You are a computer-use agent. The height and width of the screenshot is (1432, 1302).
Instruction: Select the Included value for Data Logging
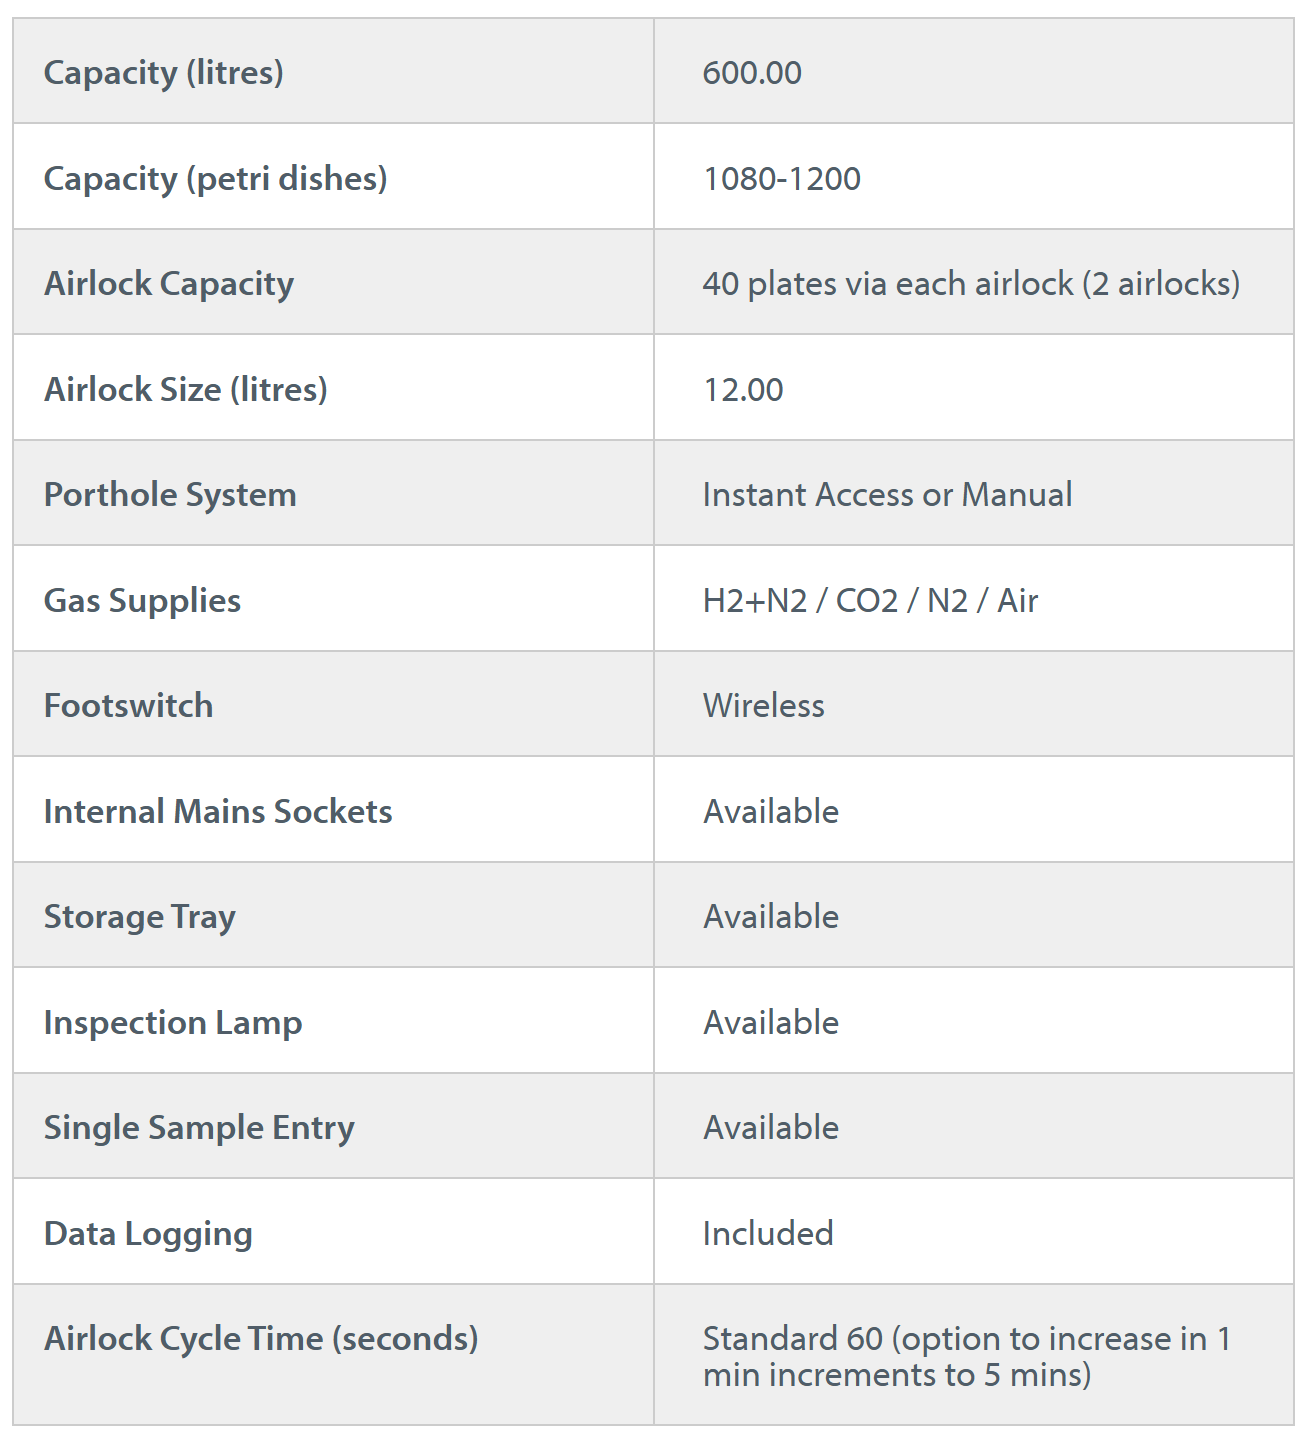coord(768,1234)
